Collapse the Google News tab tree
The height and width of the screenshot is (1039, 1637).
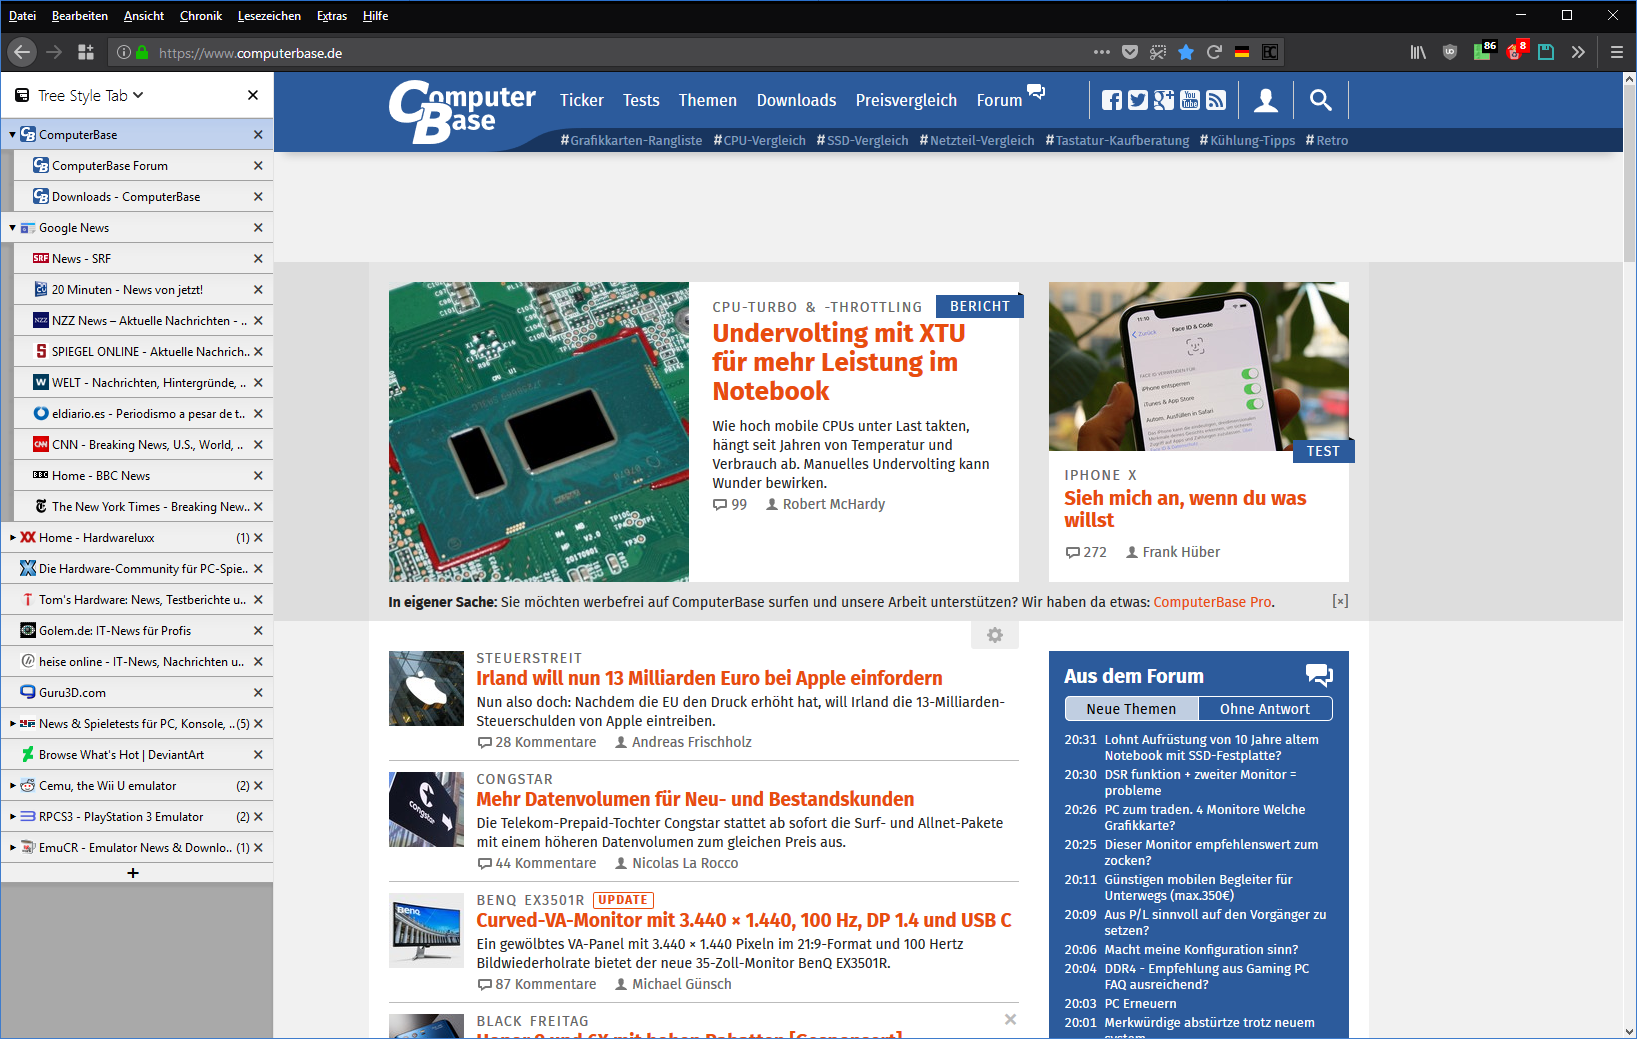[12, 228]
